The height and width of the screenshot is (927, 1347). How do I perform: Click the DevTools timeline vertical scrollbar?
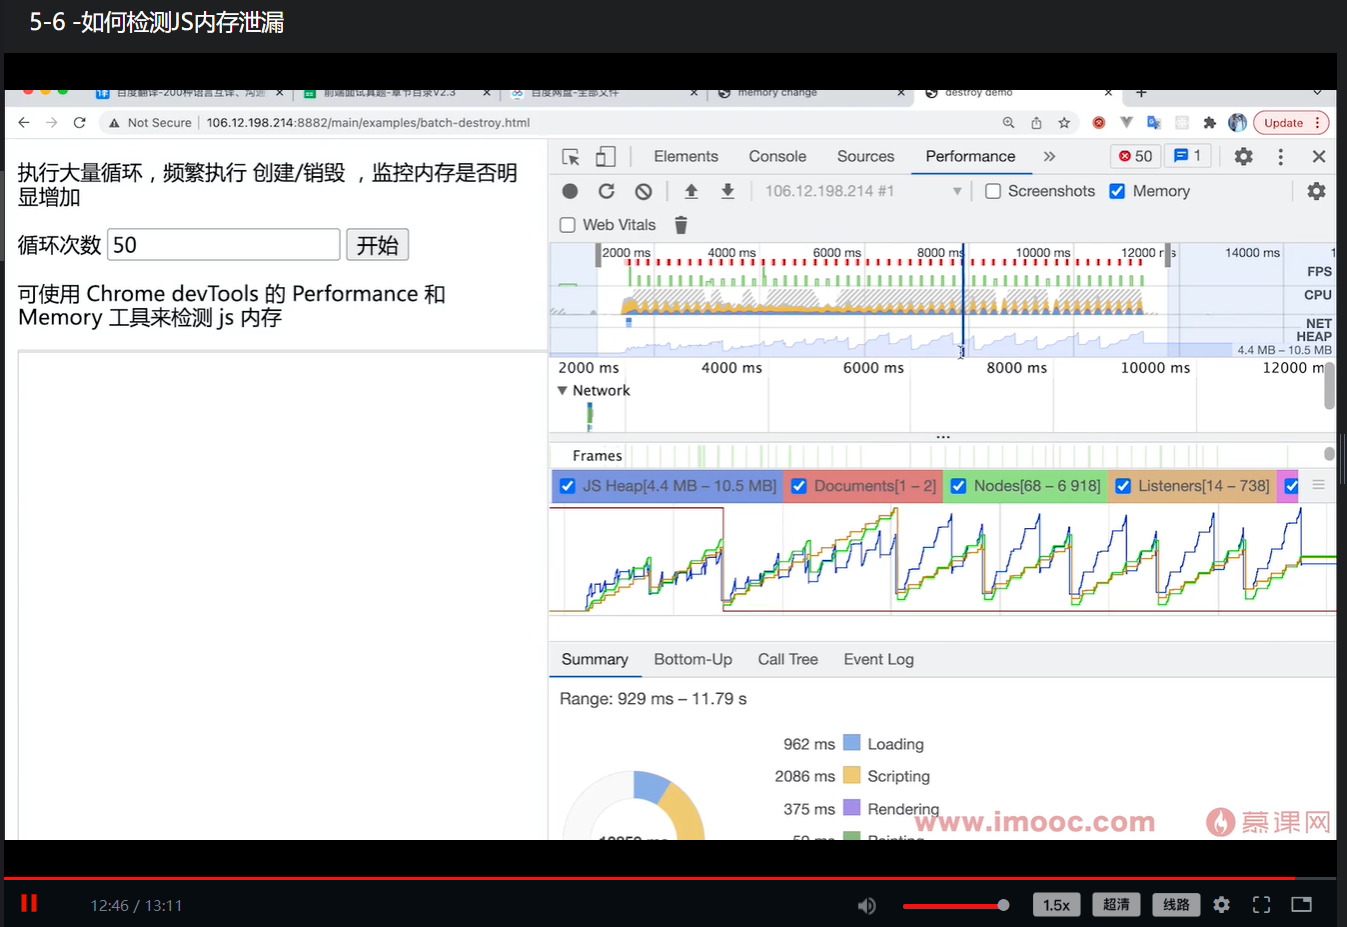[x=1329, y=385]
